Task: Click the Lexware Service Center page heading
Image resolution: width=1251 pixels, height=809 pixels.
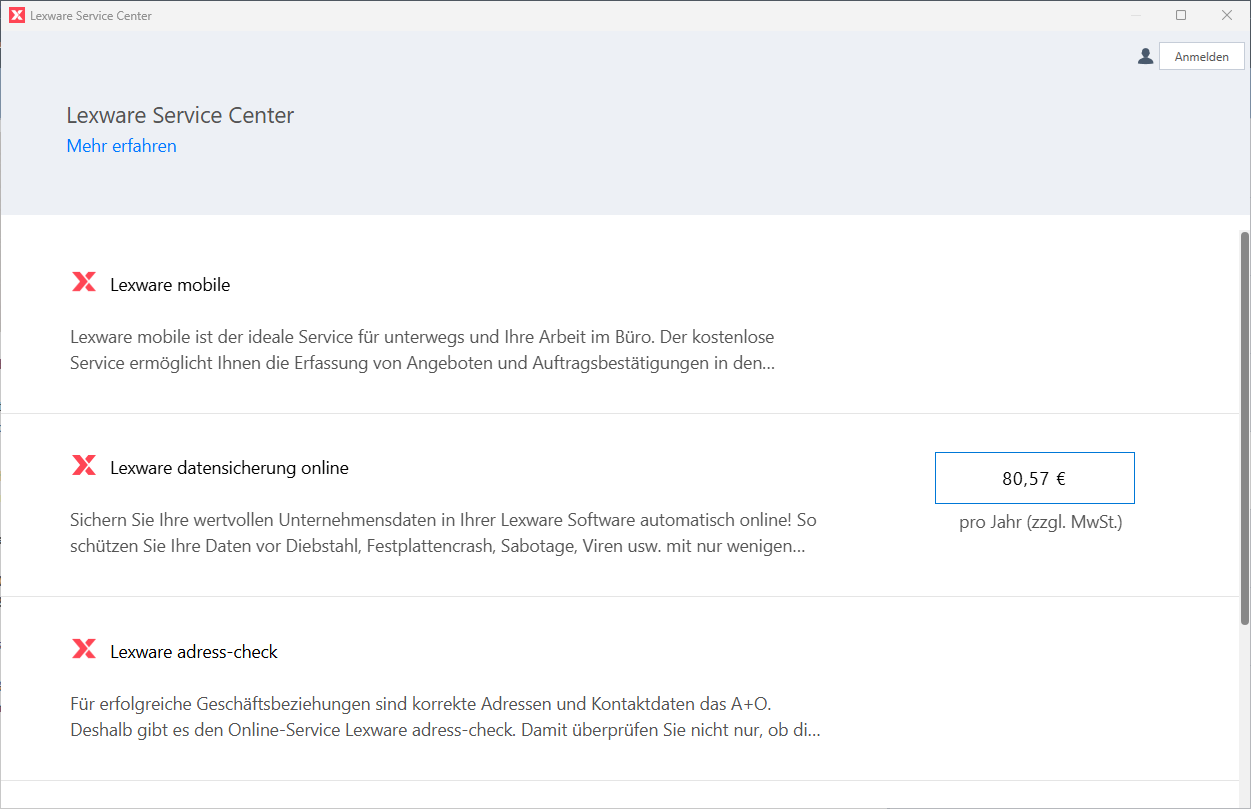Action: [180, 115]
